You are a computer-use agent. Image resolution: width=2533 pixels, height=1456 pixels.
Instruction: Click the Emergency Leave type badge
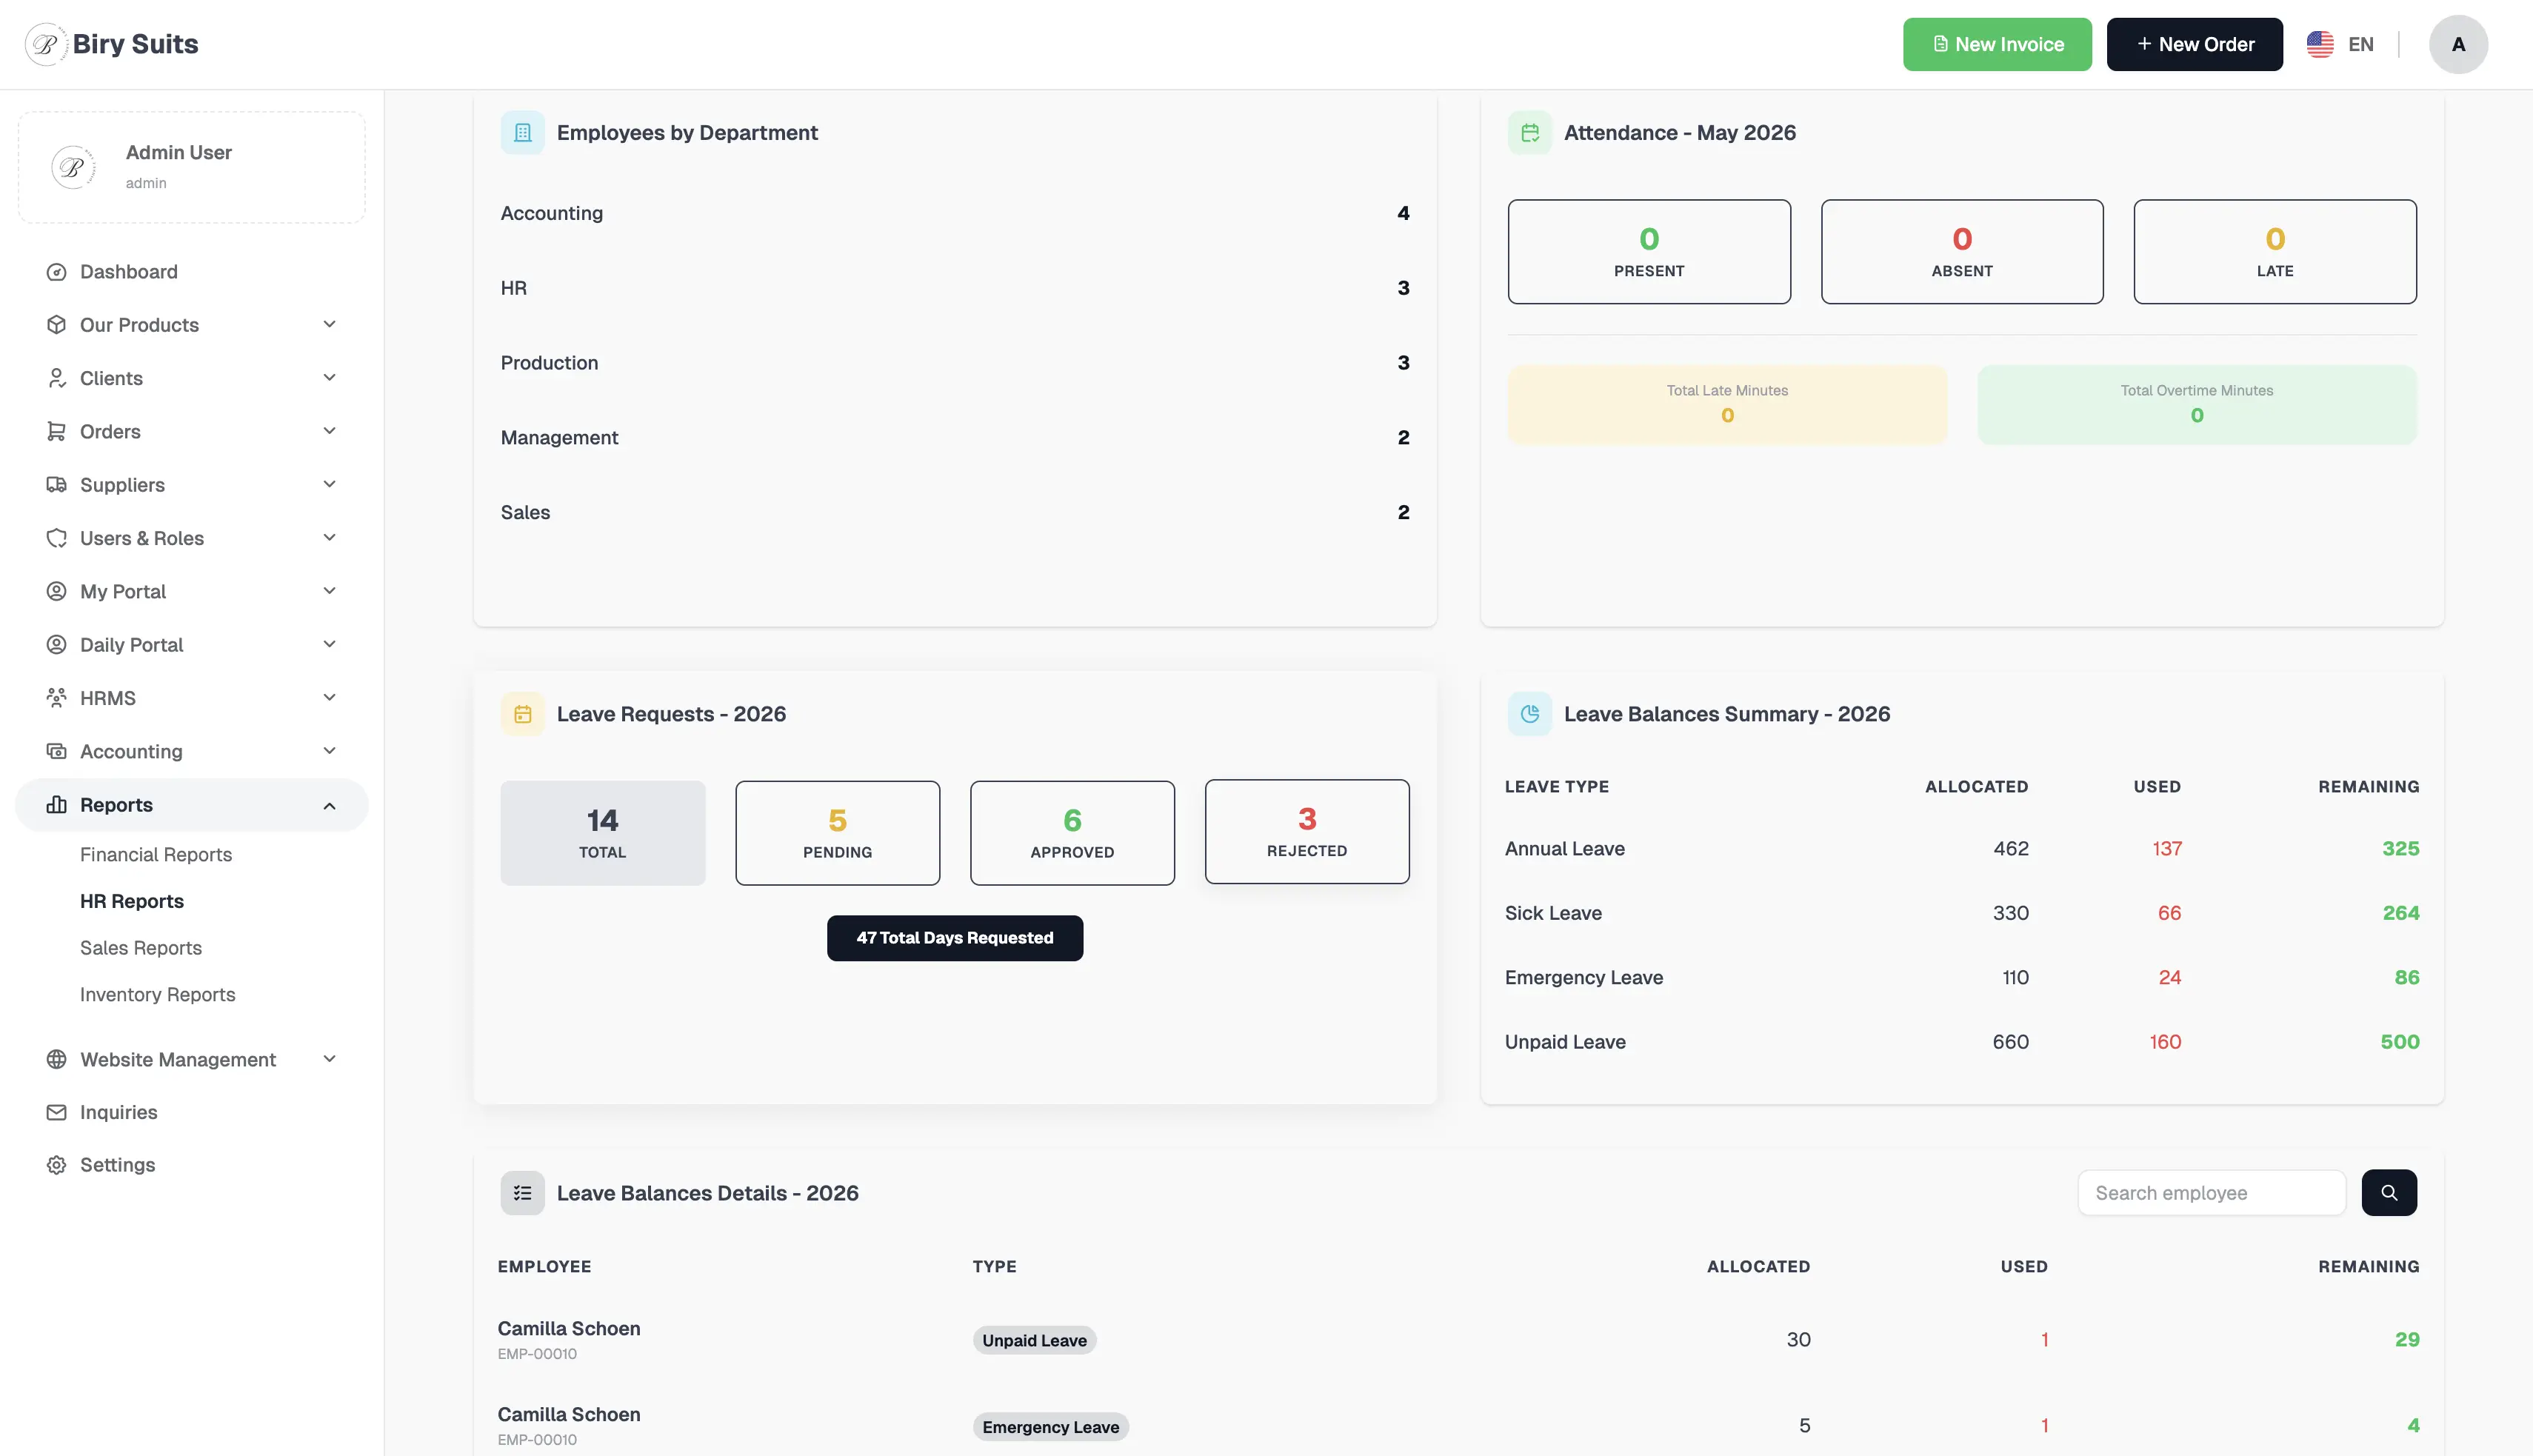pyautogui.click(x=1051, y=1426)
